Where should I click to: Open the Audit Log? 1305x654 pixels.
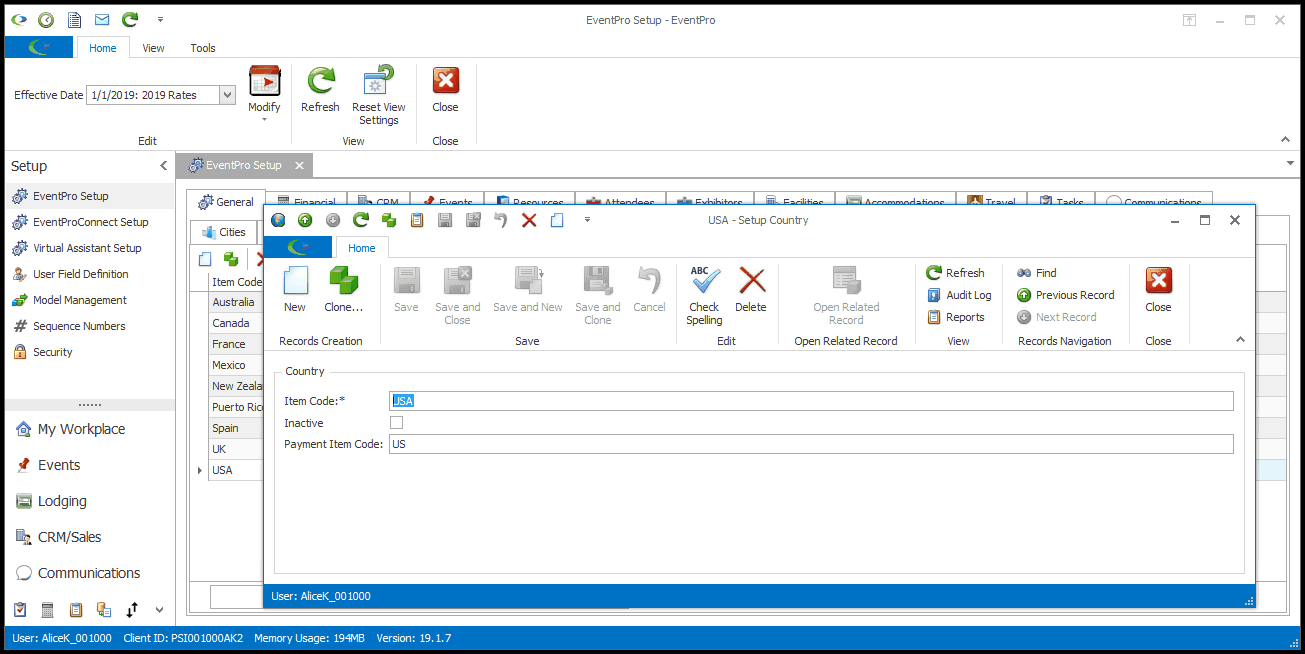pyautogui.click(x=959, y=295)
